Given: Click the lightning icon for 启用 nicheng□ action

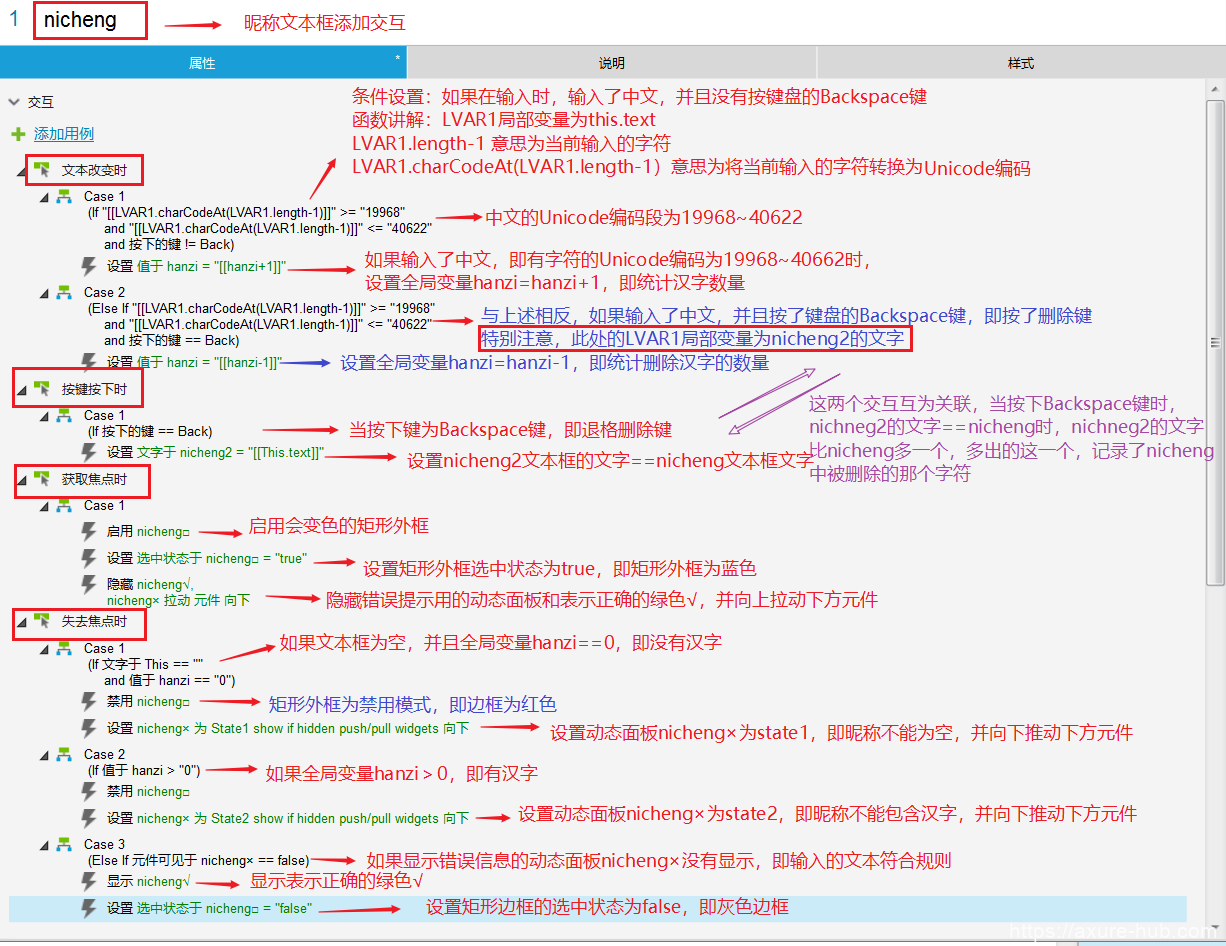Looking at the screenshot, I should click(89, 531).
